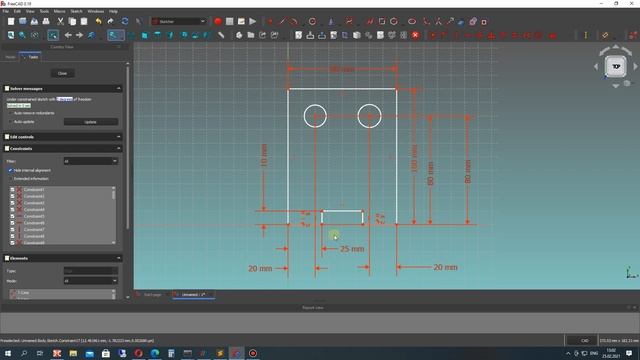
Task: Collapse the Elements section
Action: pyautogui.click(x=119, y=258)
